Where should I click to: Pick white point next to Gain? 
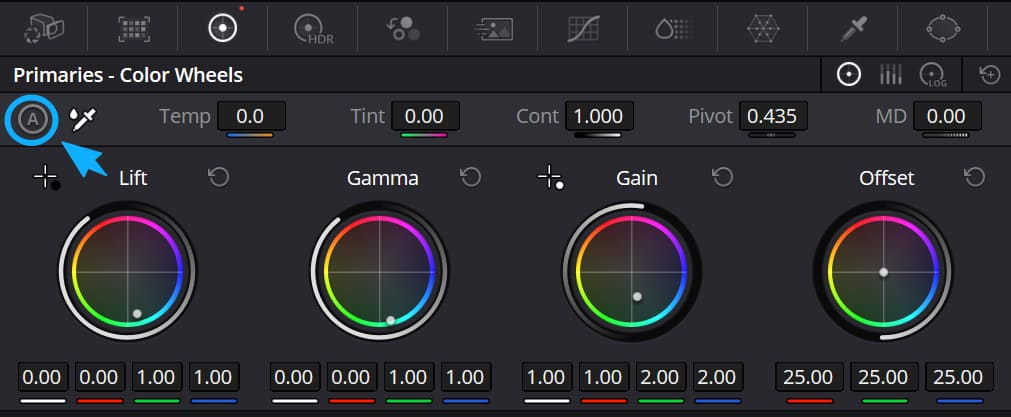pyautogui.click(x=551, y=177)
